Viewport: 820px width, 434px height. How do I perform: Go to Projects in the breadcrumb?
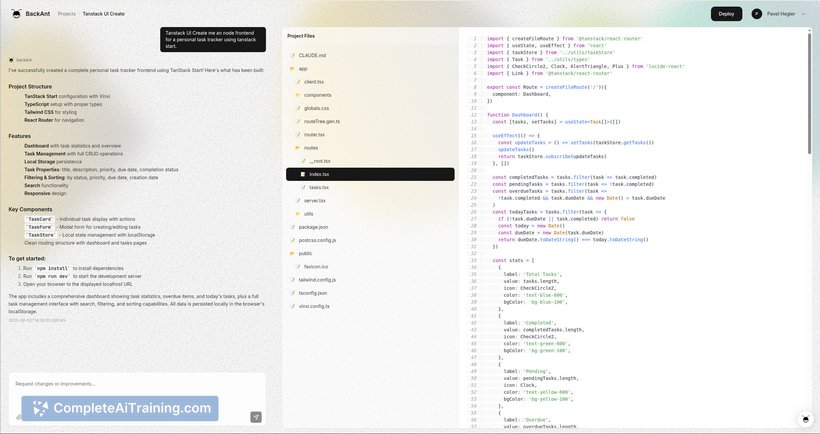tap(66, 14)
